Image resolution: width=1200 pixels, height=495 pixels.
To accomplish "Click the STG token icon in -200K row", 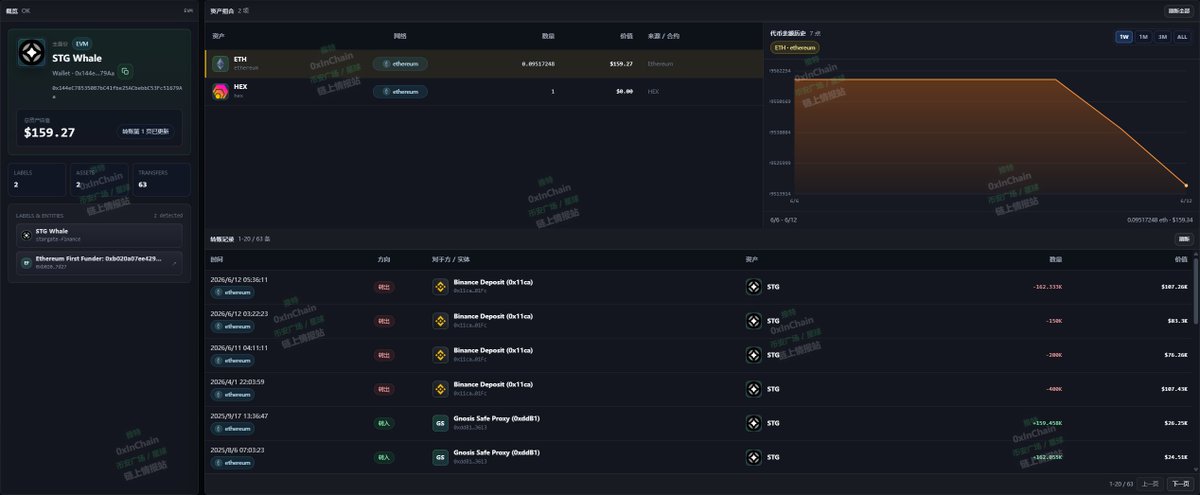I will tap(754, 355).
